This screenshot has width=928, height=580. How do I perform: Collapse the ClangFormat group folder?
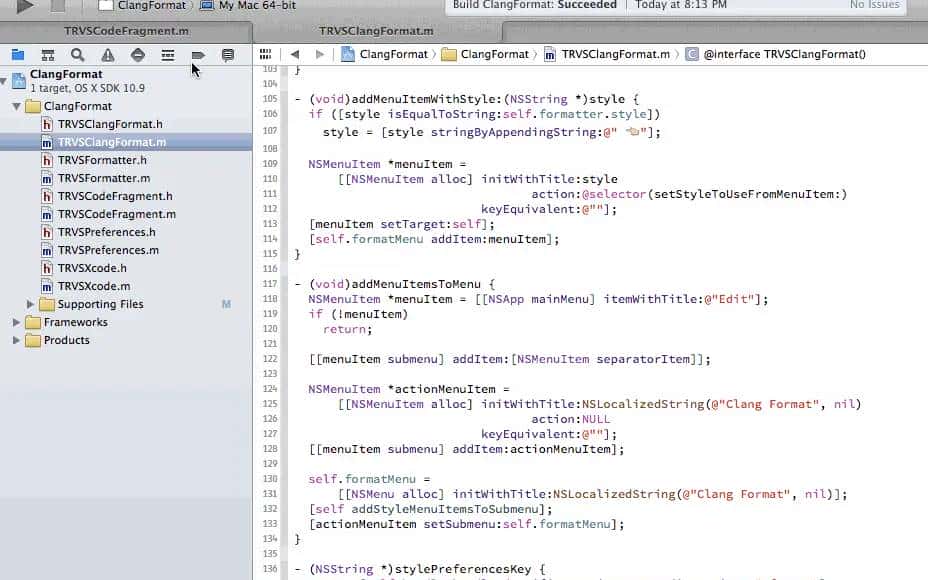click(x=17, y=106)
